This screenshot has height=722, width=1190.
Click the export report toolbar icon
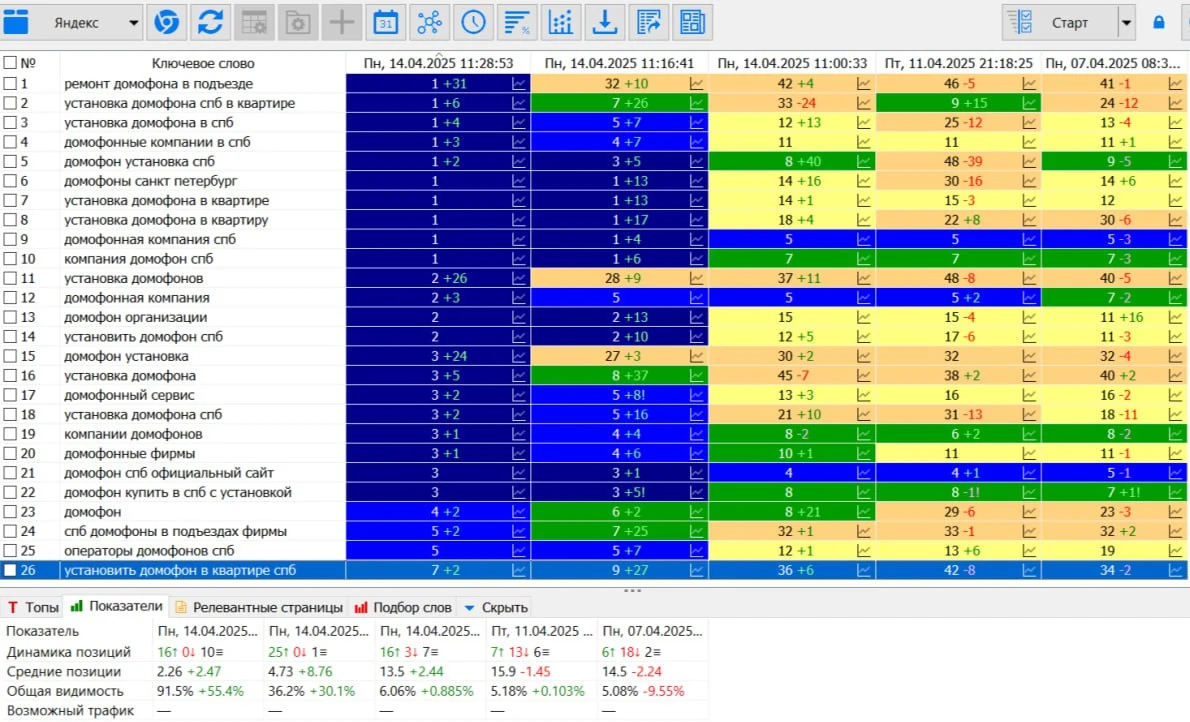coord(649,22)
